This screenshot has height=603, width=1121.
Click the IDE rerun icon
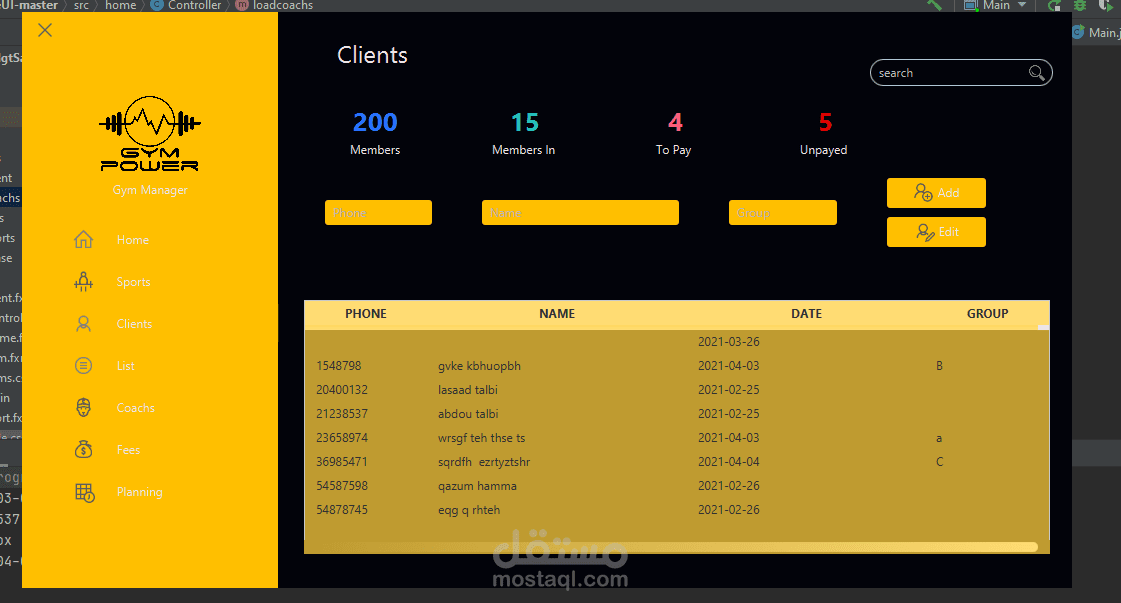pos(1055,5)
